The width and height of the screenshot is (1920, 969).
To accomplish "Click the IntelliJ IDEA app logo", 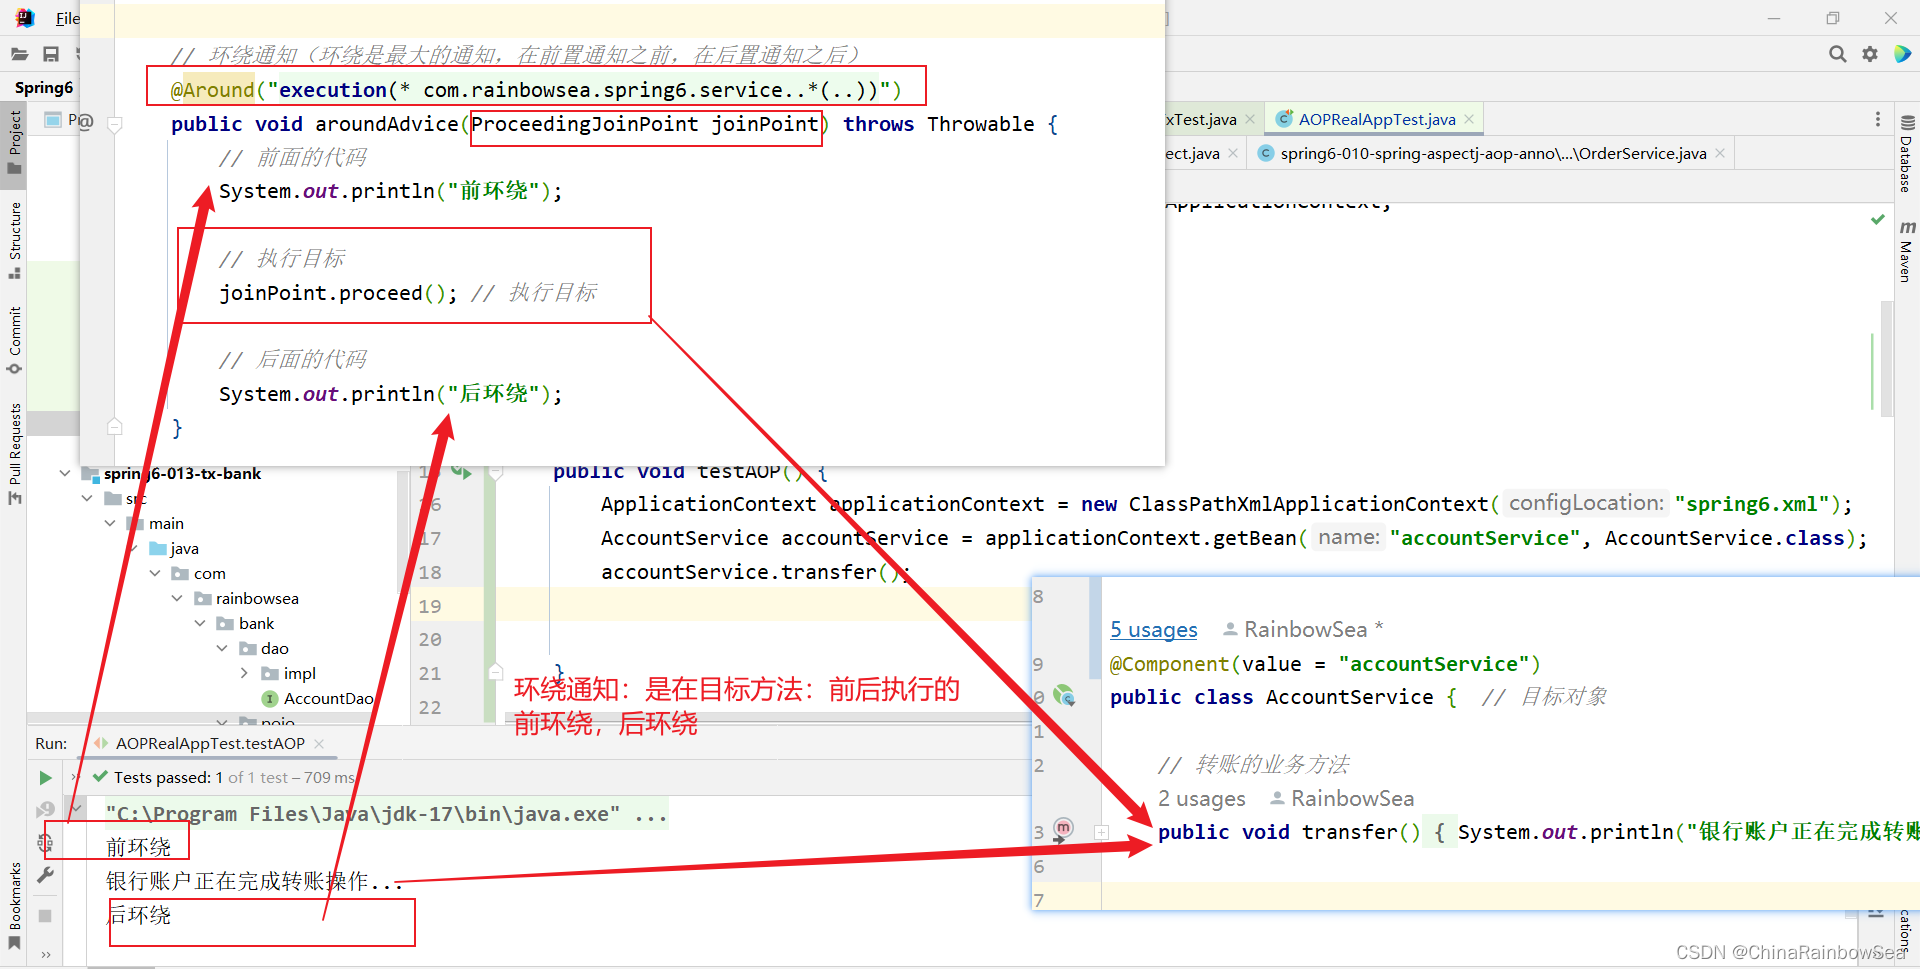I will 25,17.
